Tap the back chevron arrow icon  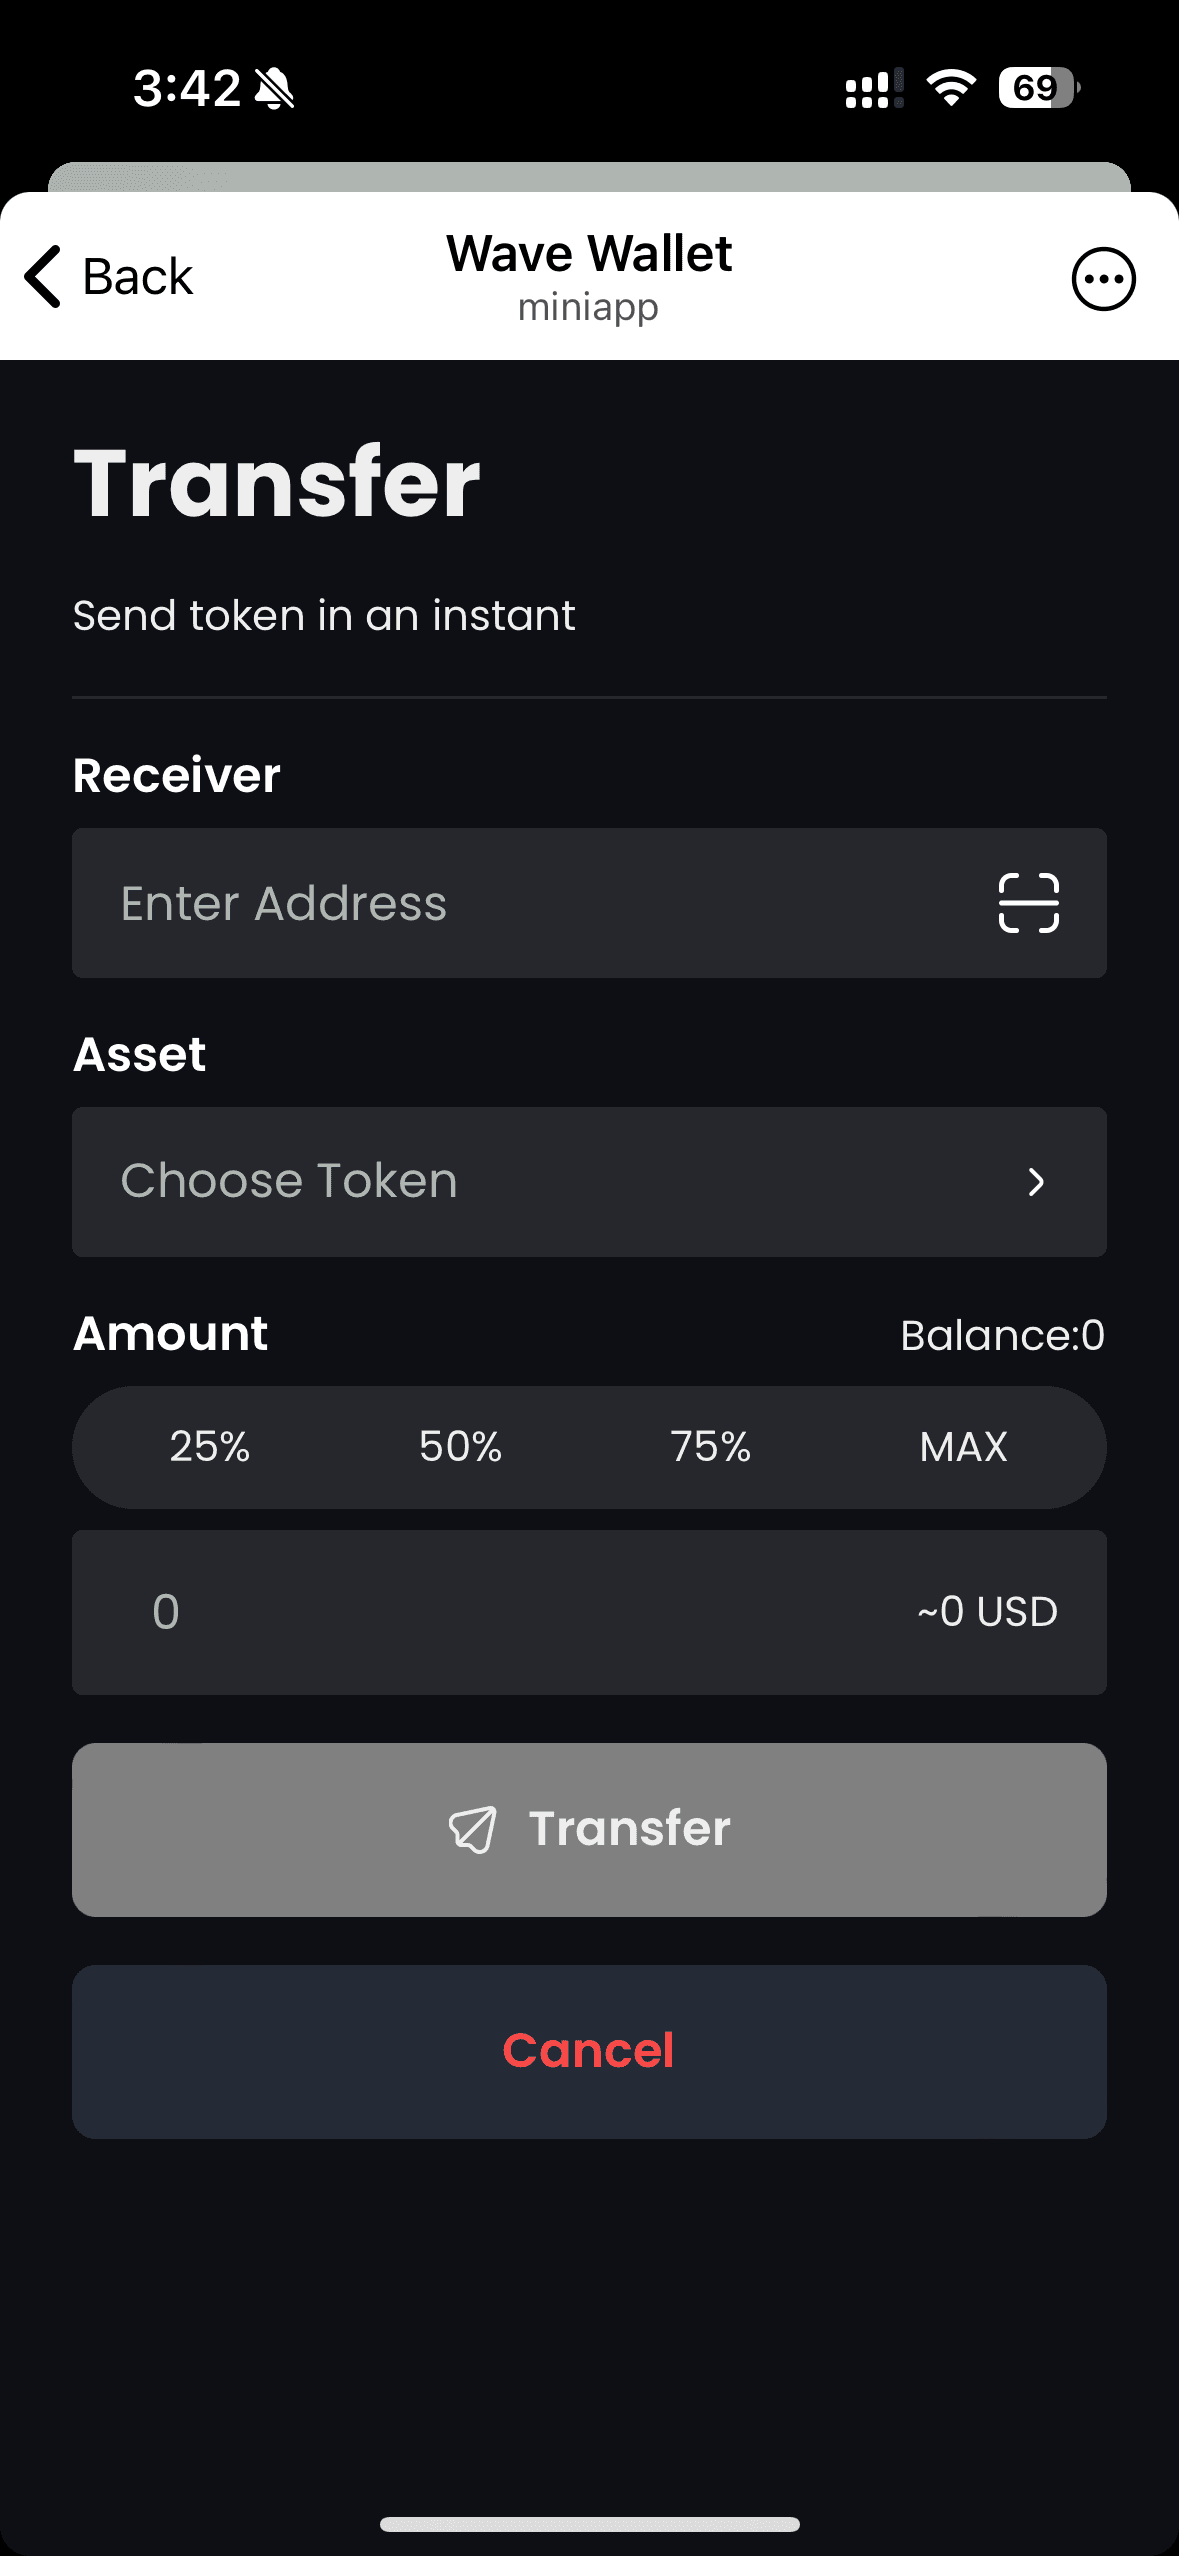pos(43,276)
